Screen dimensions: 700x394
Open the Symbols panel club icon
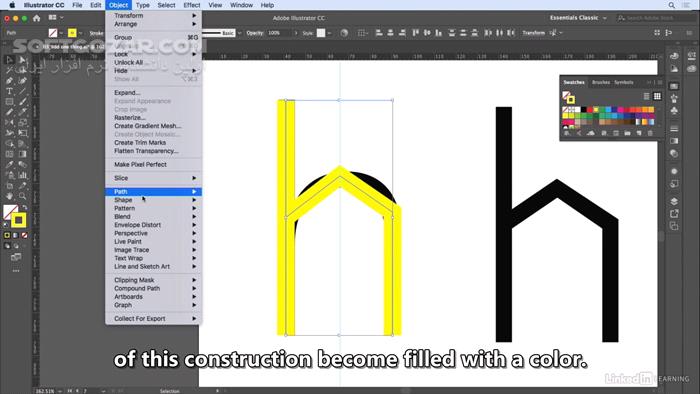click(x=674, y=110)
